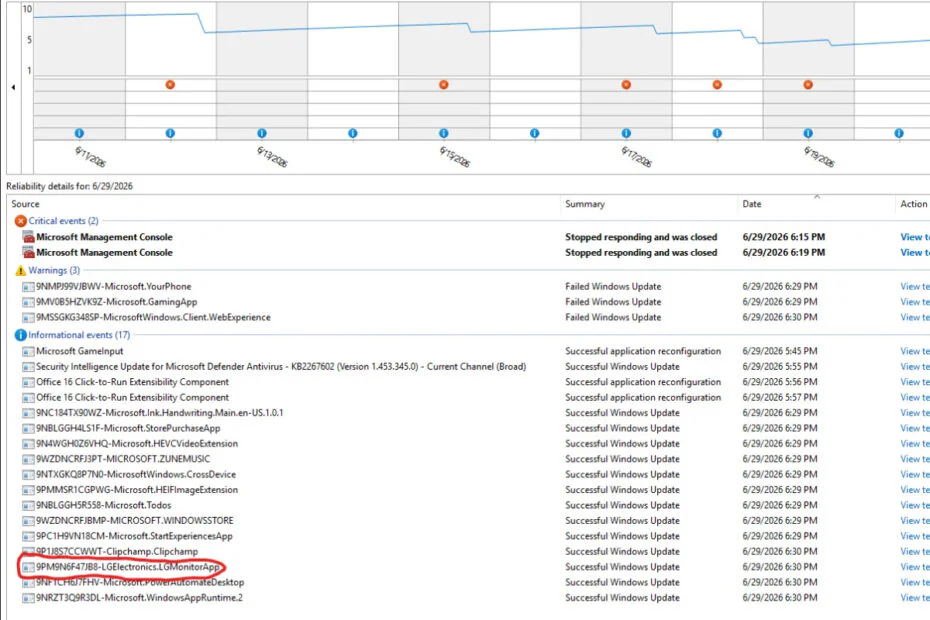Open View link for Microsoft GameInput row
This screenshot has height=620, width=930.
coord(915,351)
